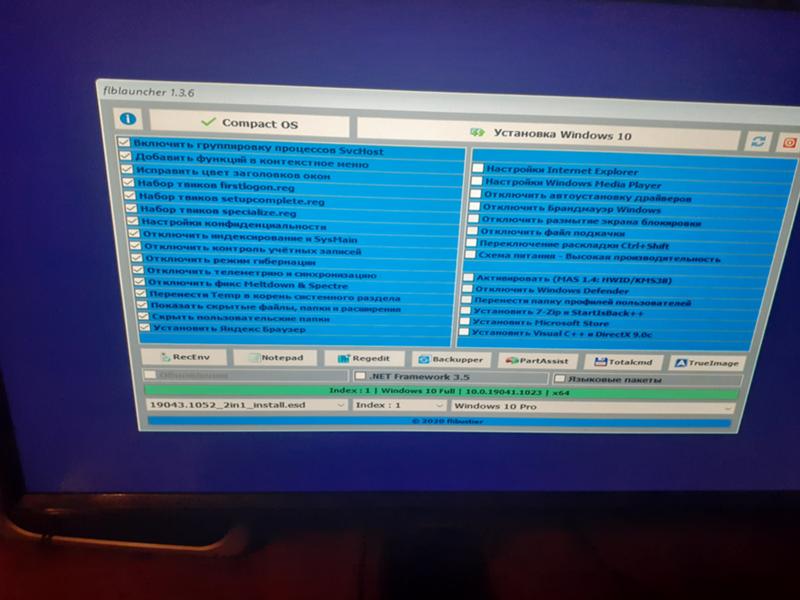800x600 pixels.
Task: Uncheck Отключить фикс Meltdown & Spectre
Action: [140, 282]
